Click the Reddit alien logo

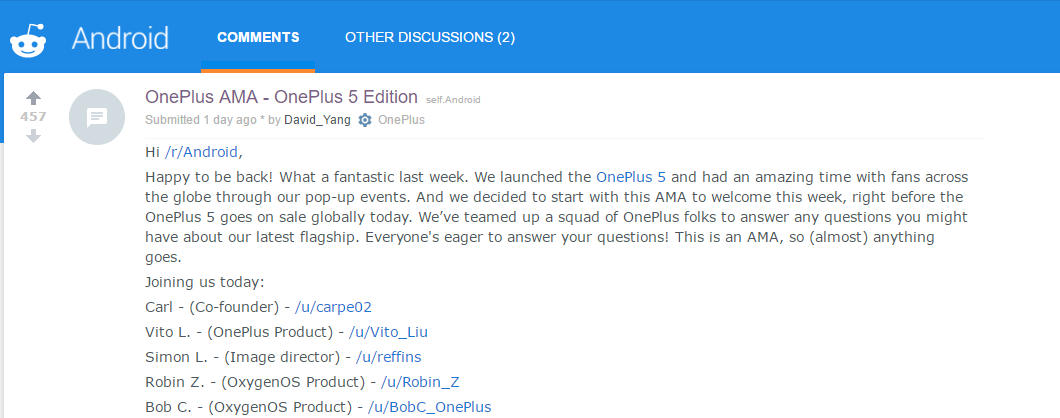(x=28, y=41)
